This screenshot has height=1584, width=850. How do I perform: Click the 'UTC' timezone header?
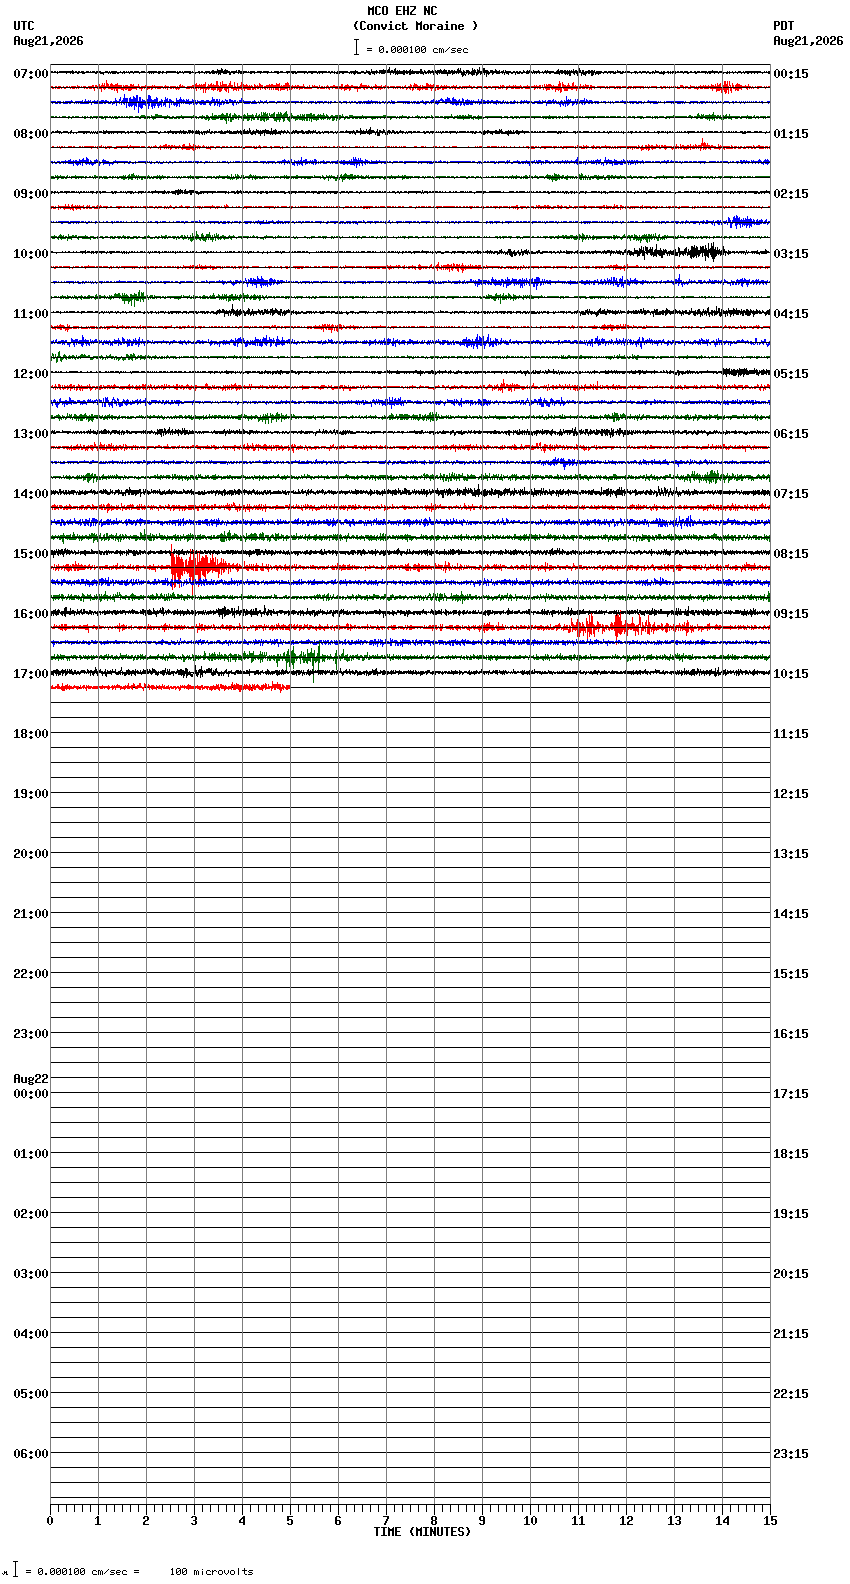tap(24, 26)
